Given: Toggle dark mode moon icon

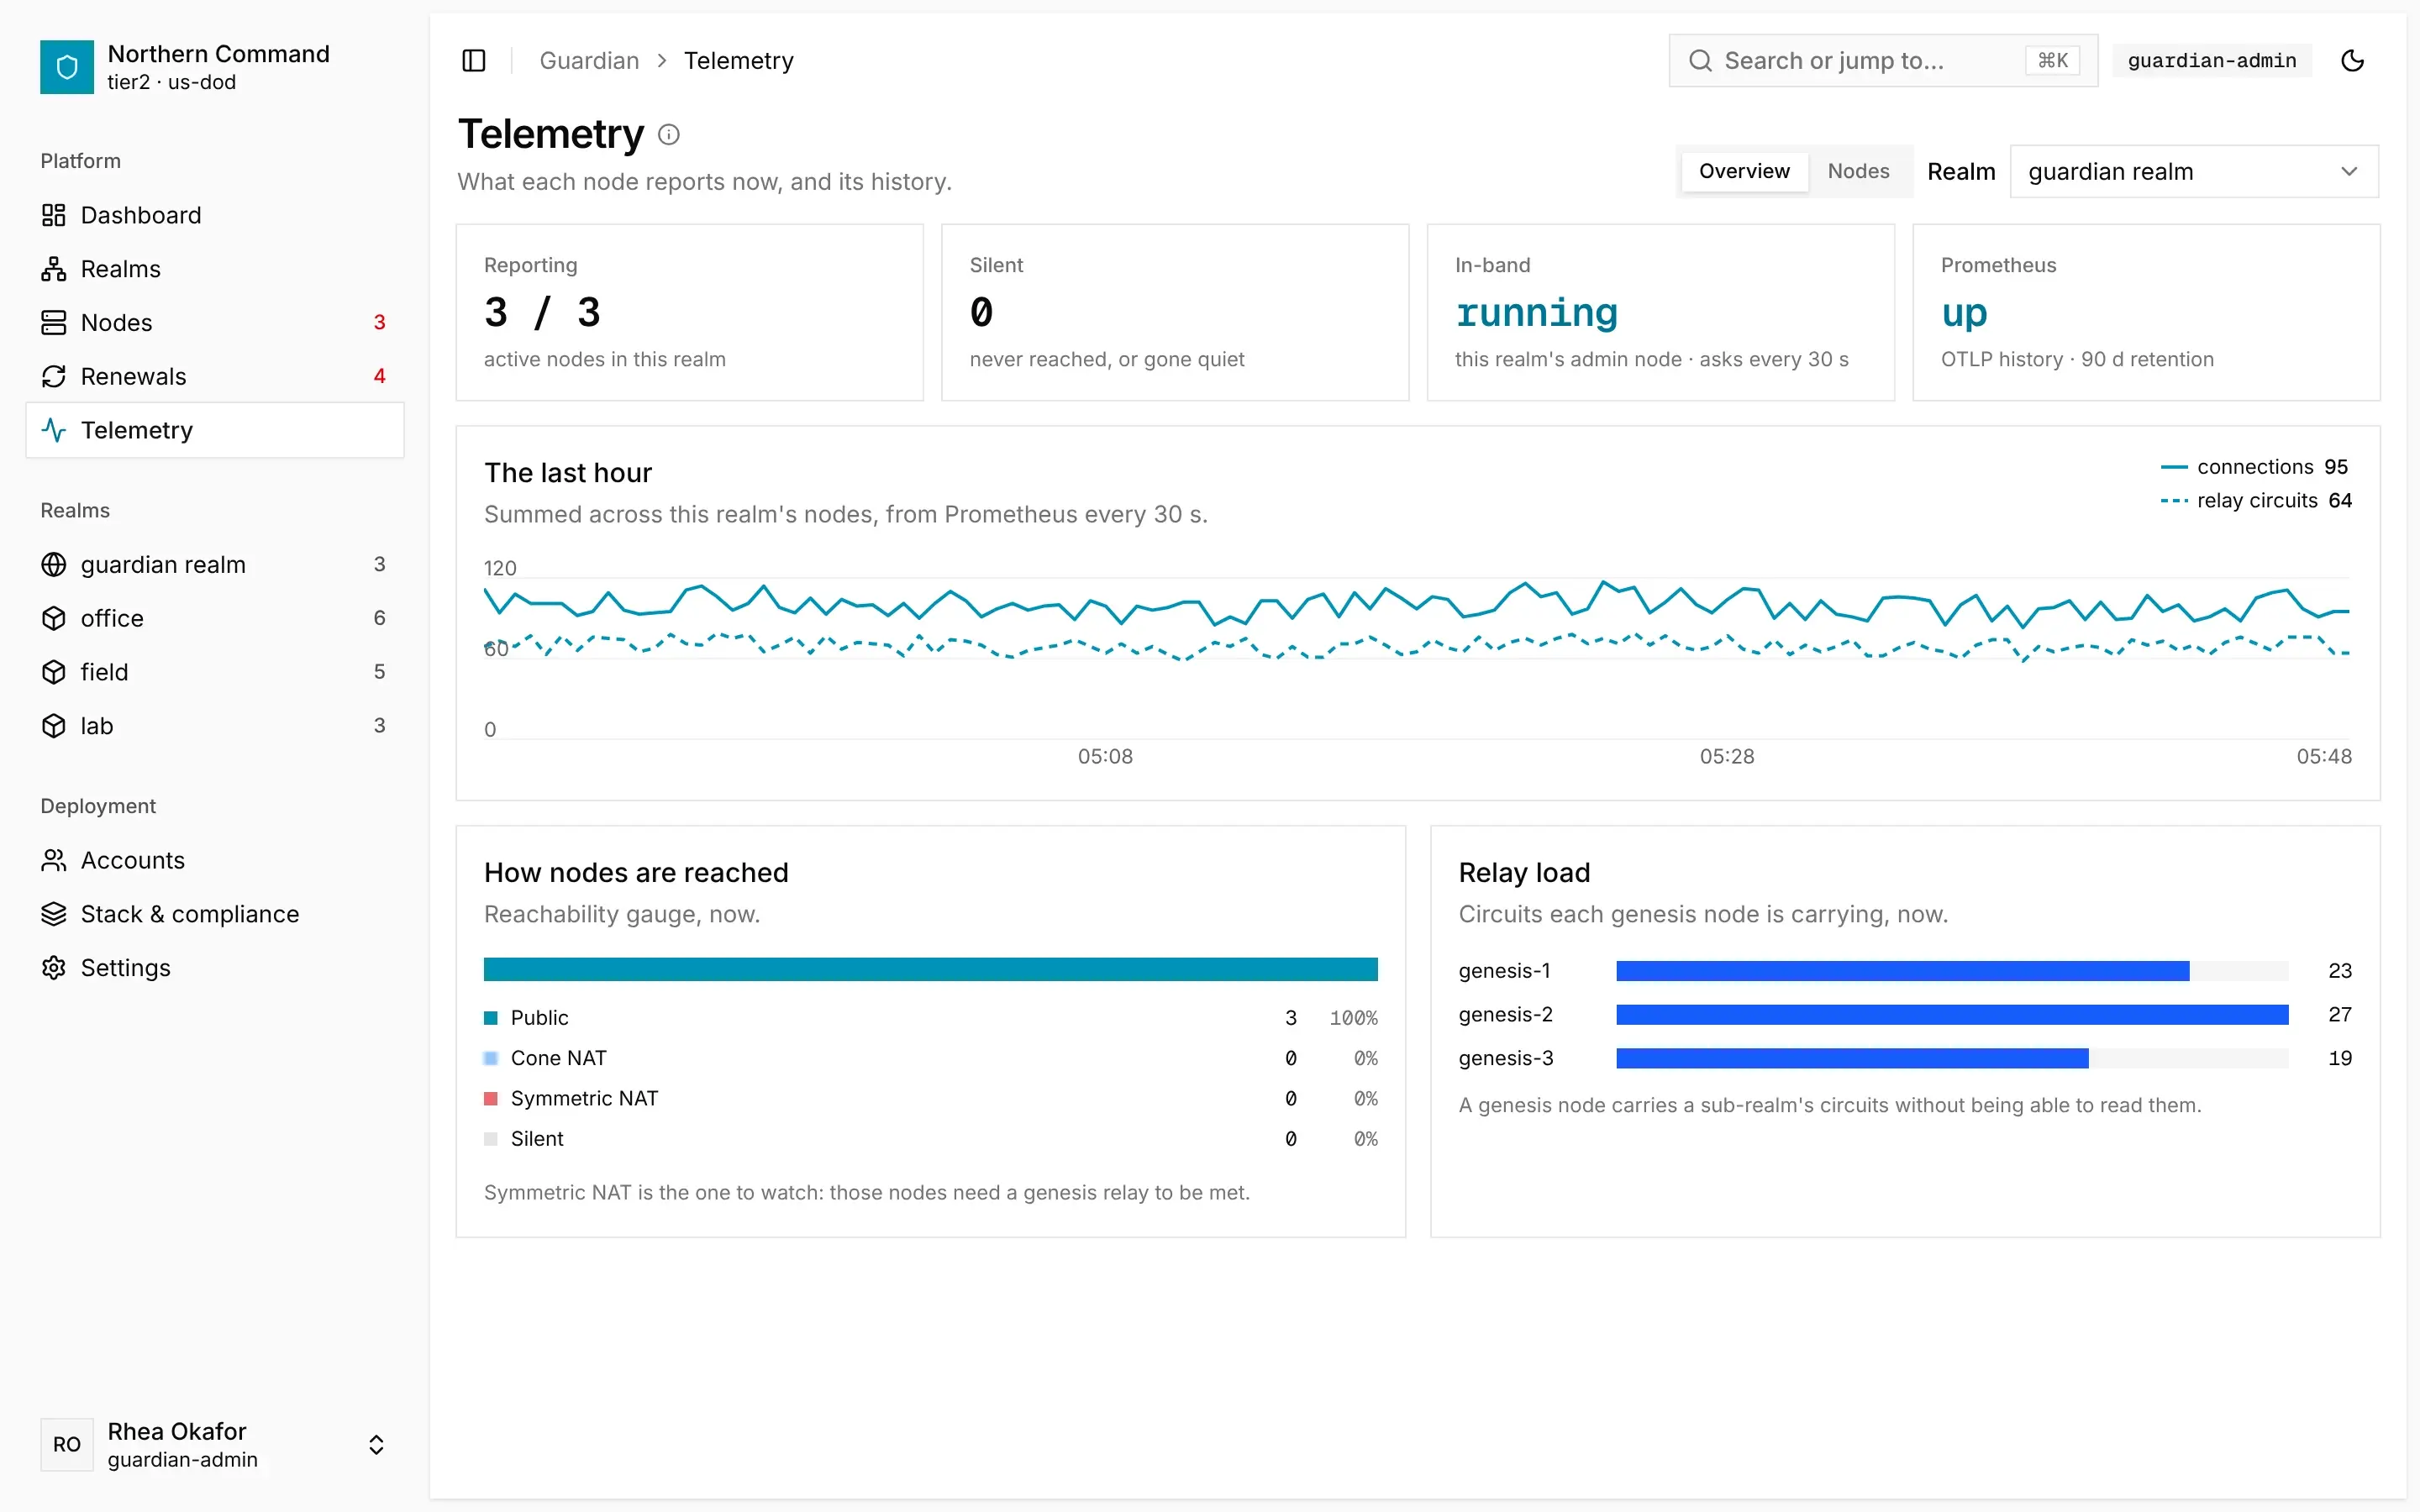Looking at the screenshot, I should tap(2353, 61).
